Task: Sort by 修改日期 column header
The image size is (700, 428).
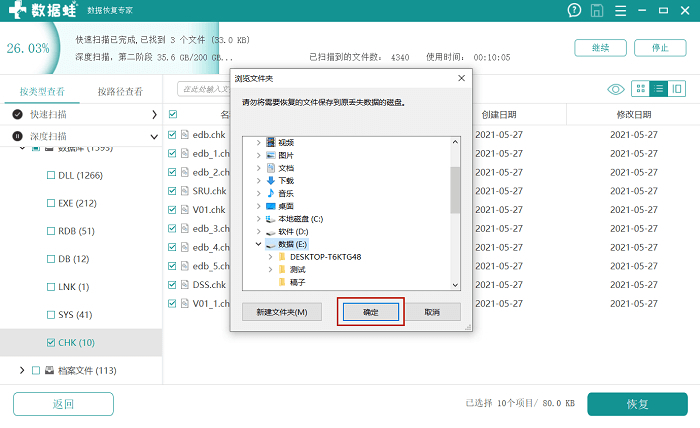Action: tap(634, 115)
